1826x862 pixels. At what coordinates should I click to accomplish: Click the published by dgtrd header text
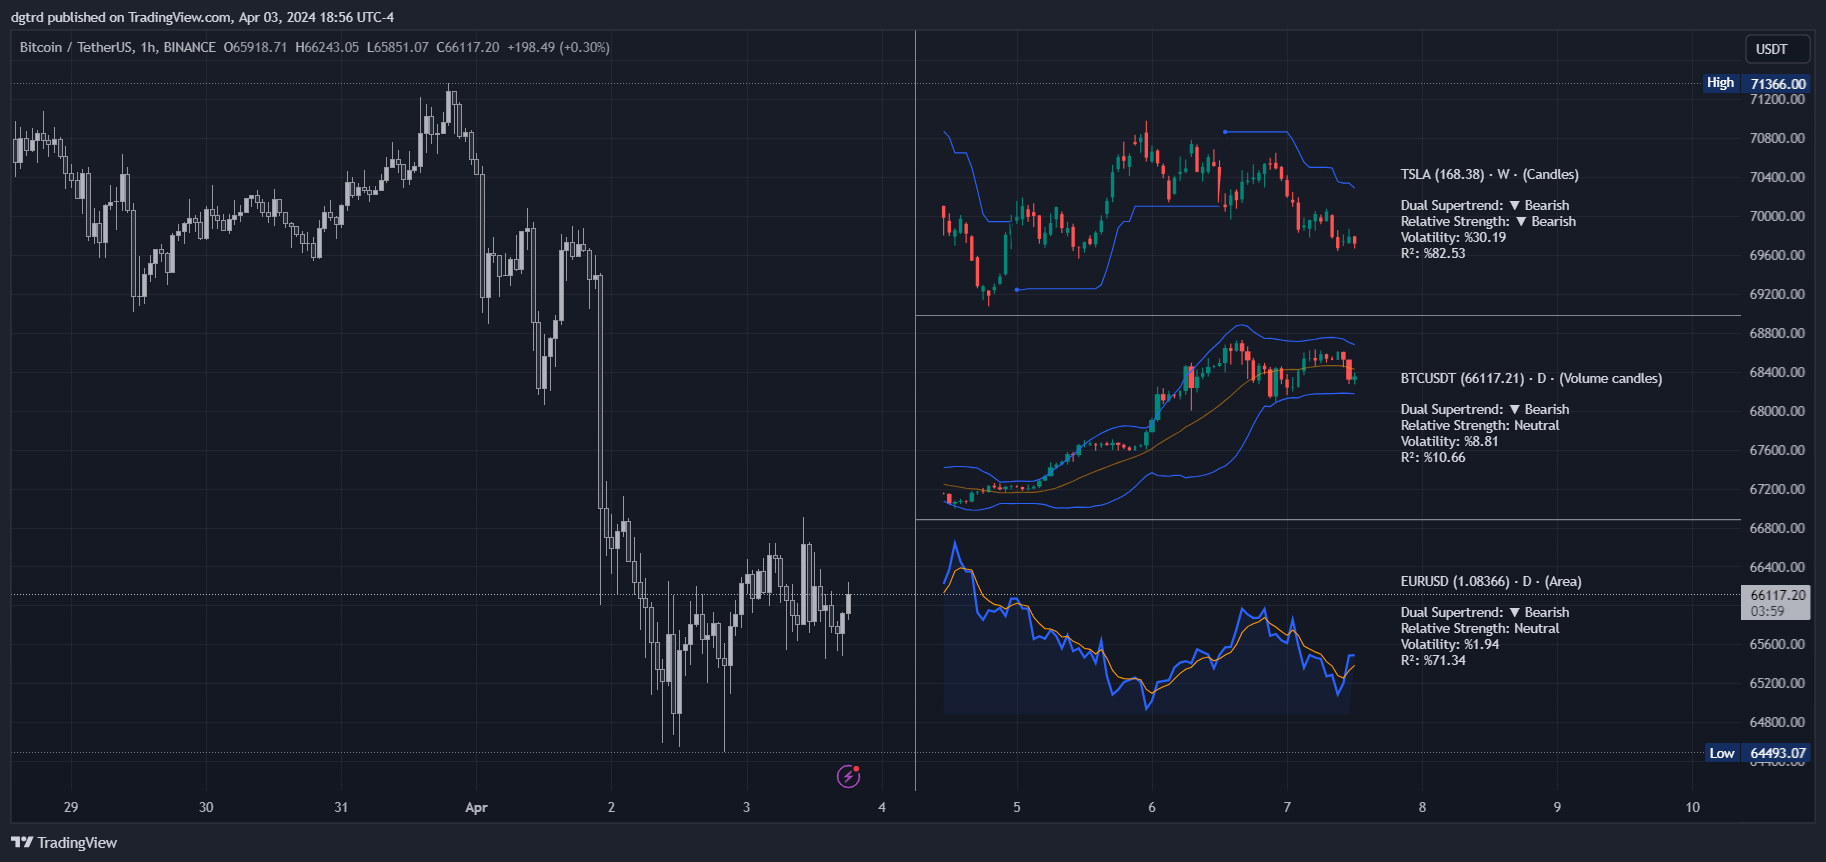pos(202,17)
